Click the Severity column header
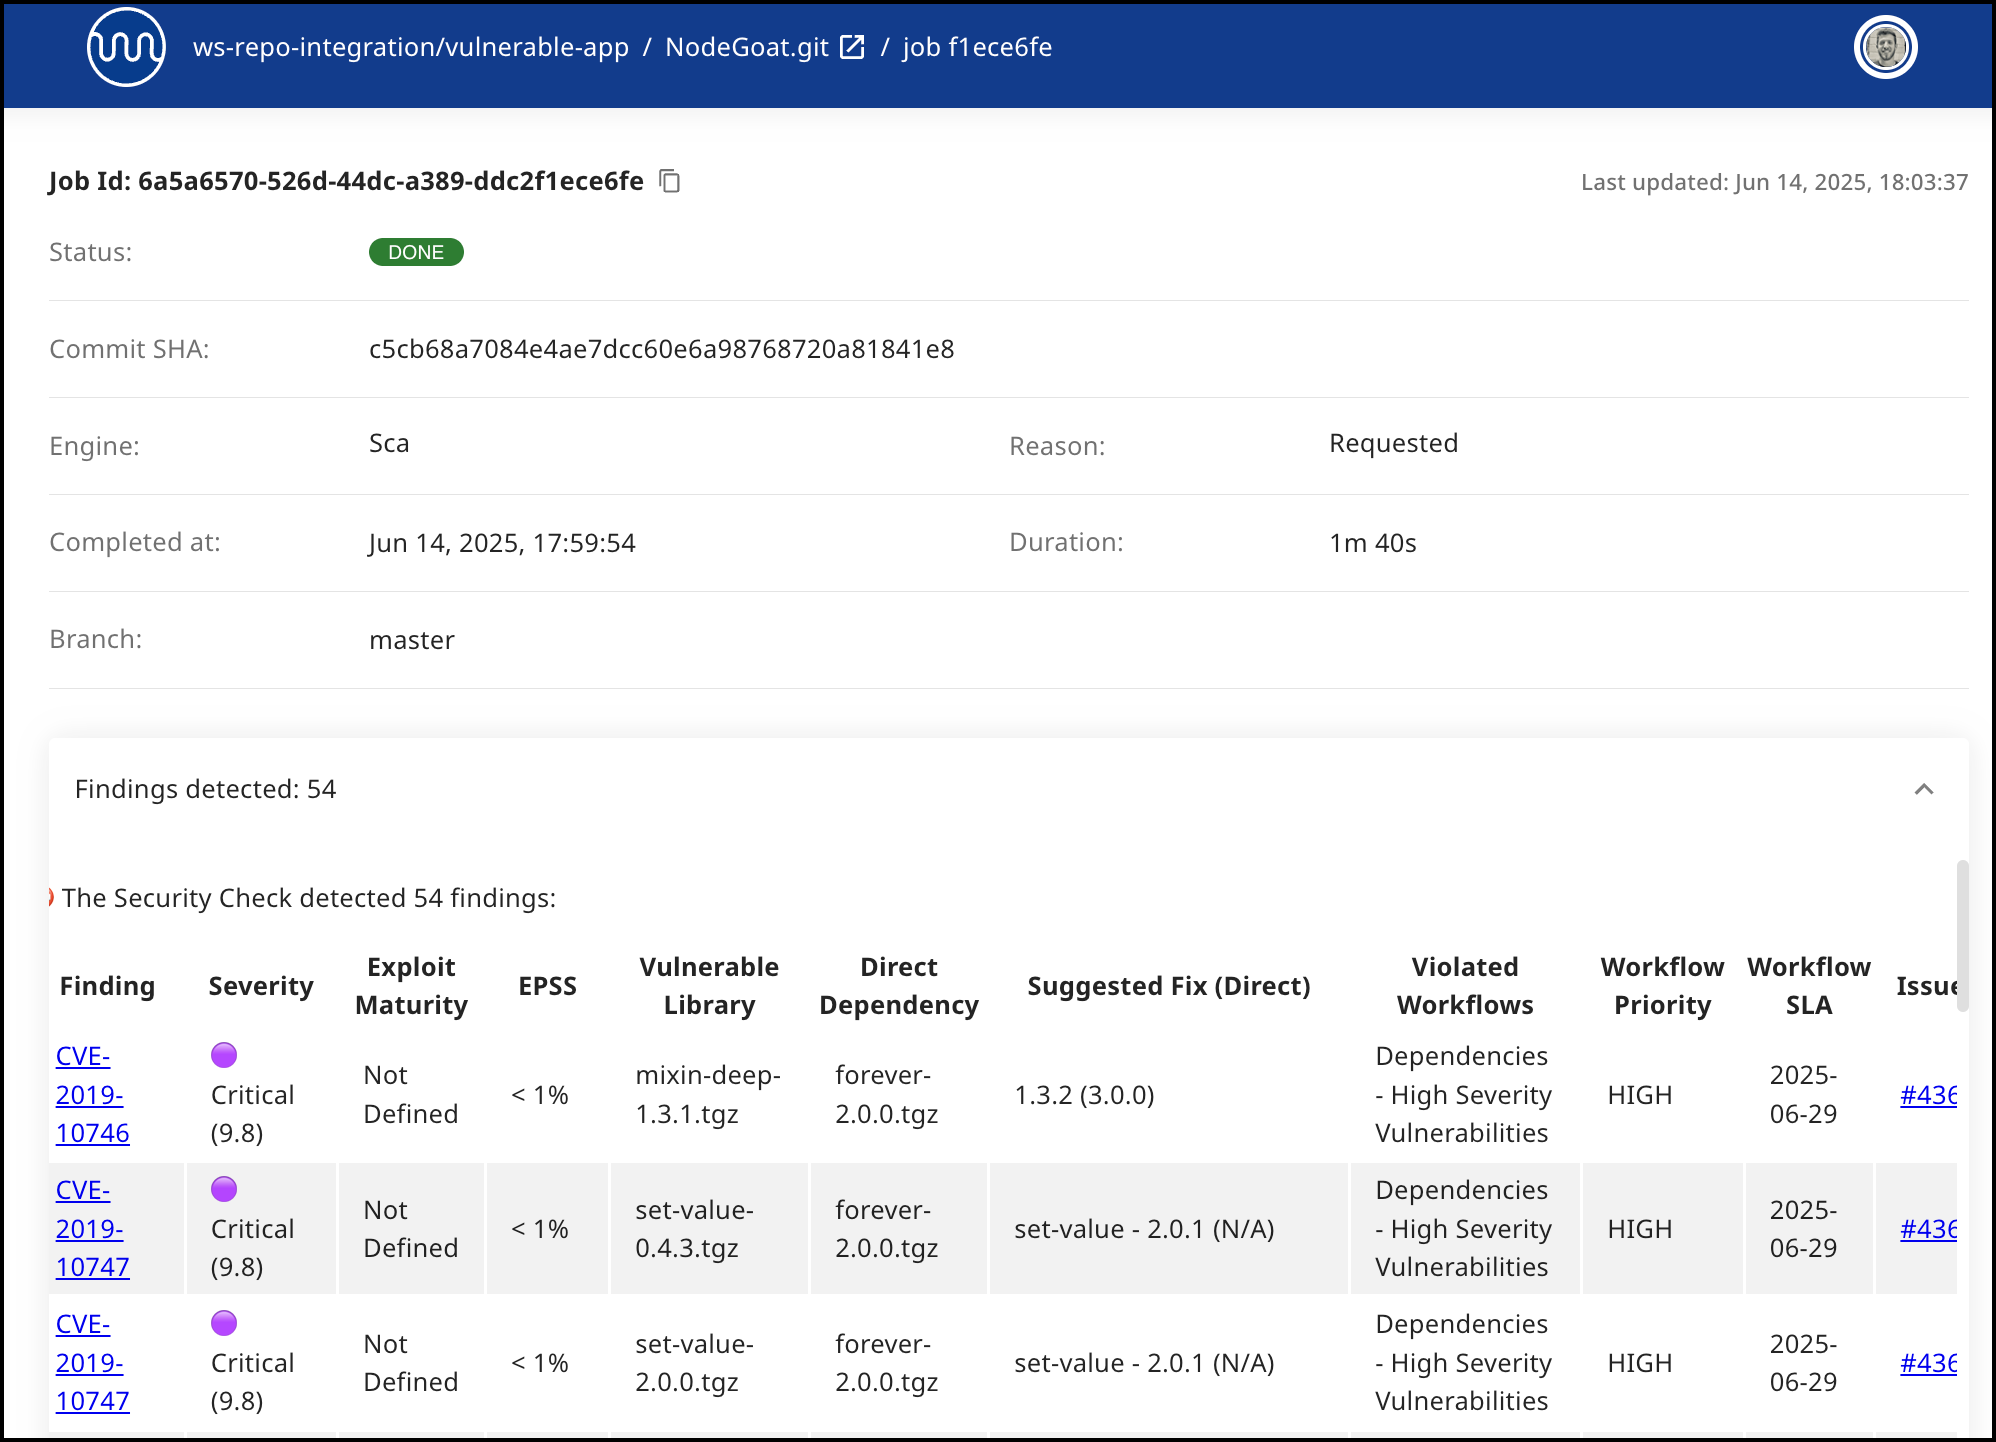The width and height of the screenshot is (1996, 1442). [x=260, y=985]
